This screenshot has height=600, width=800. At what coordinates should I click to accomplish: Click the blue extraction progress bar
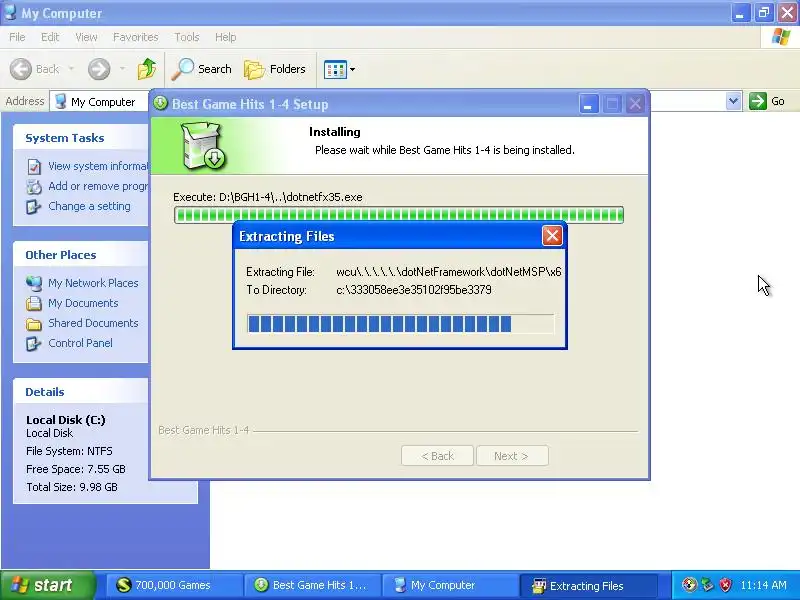[x=400, y=324]
